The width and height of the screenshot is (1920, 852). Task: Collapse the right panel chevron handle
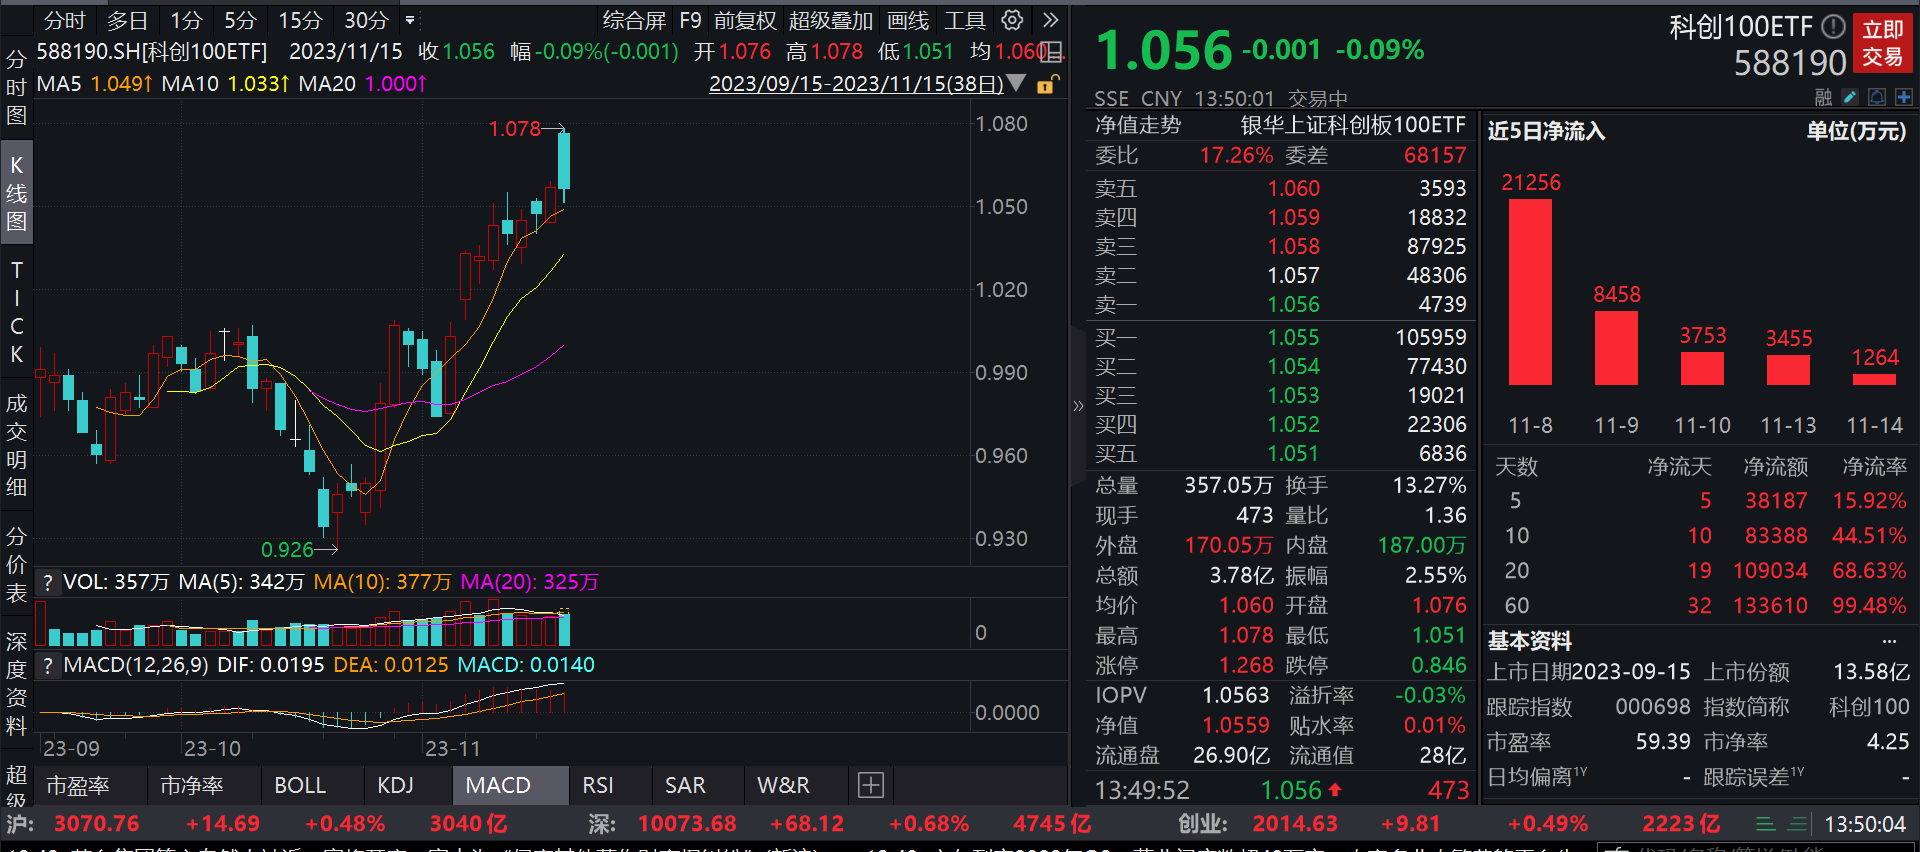coord(1078,405)
